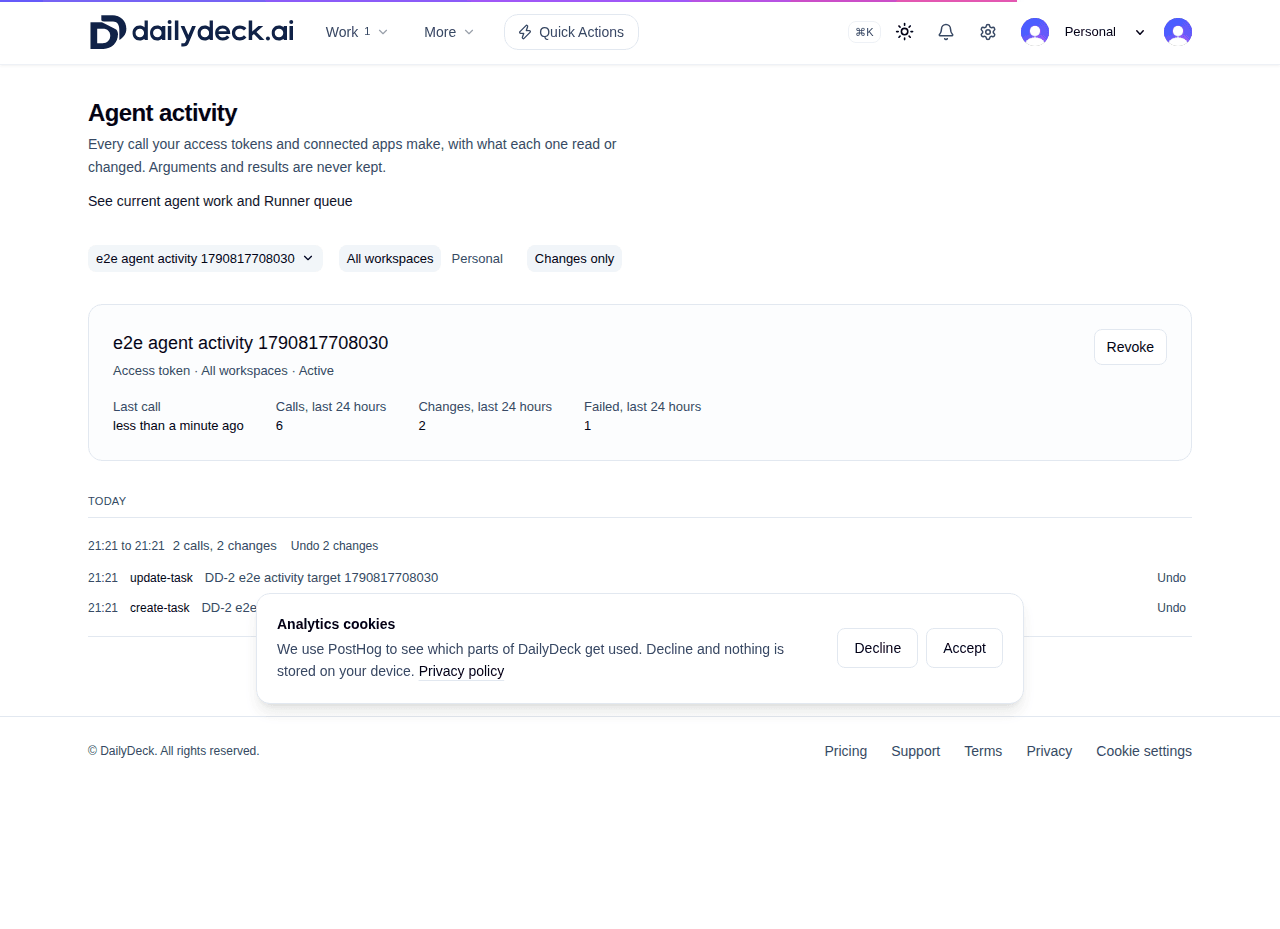Open the Privacy policy link in cookie banner
Screen dimensions: 1280x929
[461, 671]
